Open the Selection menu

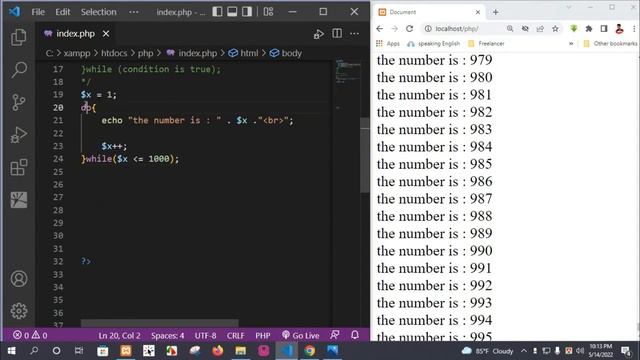coord(98,12)
